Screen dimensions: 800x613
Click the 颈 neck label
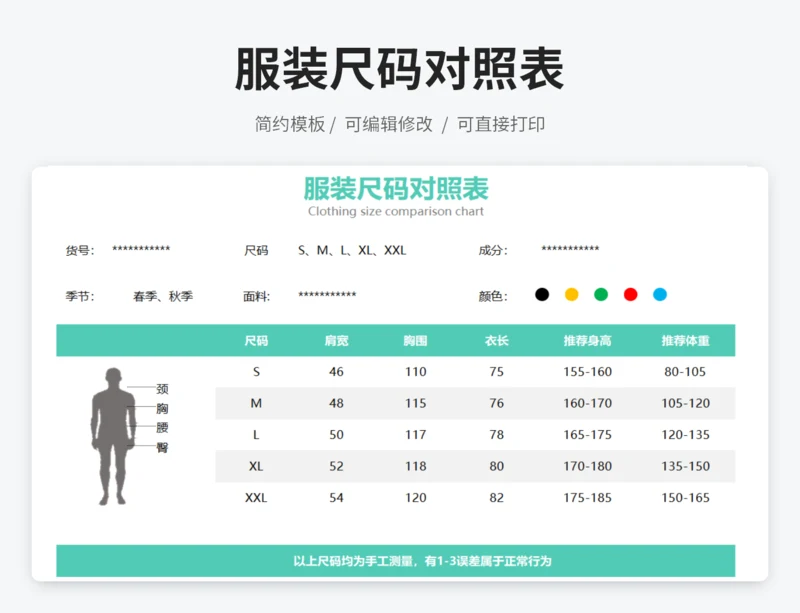click(162, 389)
